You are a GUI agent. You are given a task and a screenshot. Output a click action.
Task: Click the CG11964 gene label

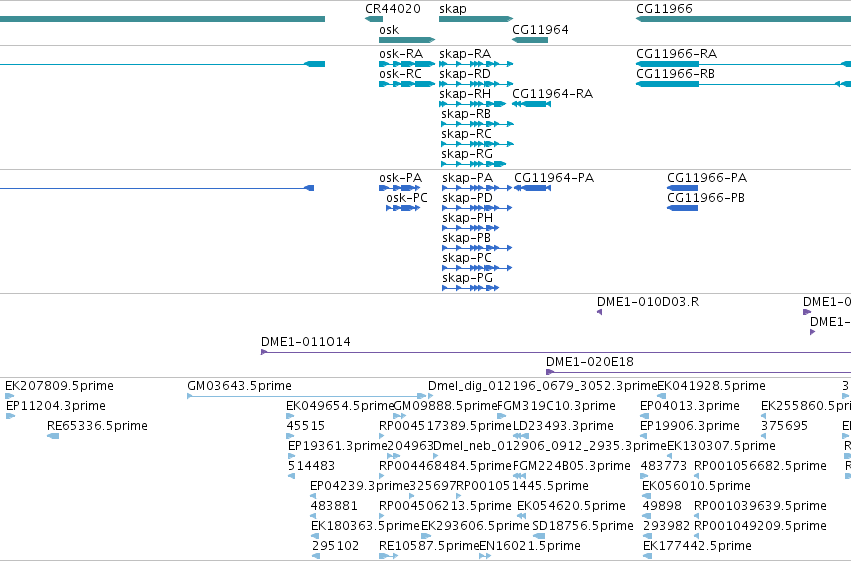click(541, 30)
